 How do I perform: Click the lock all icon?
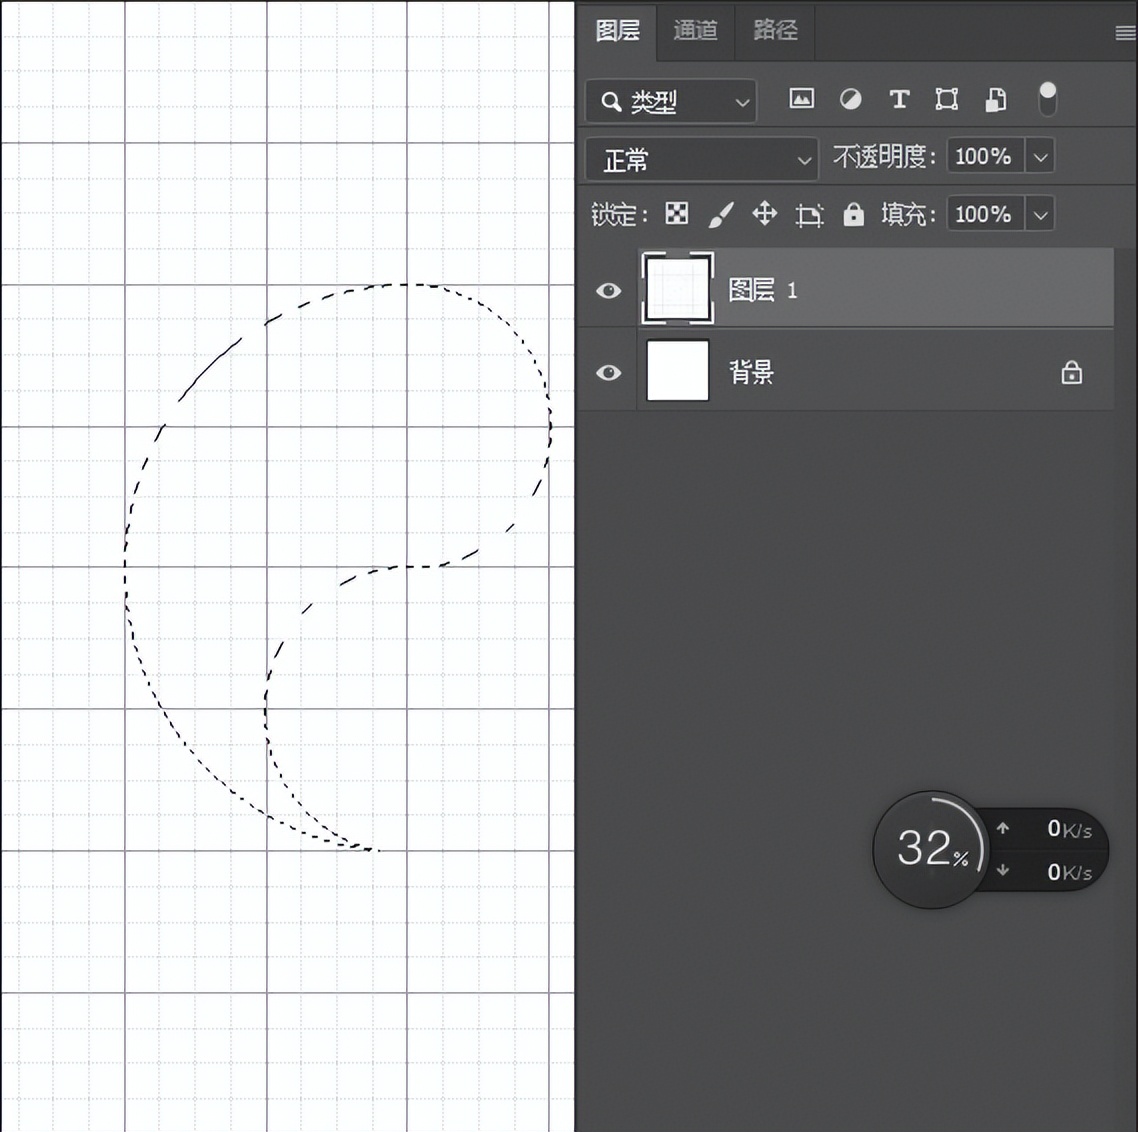[853, 213]
